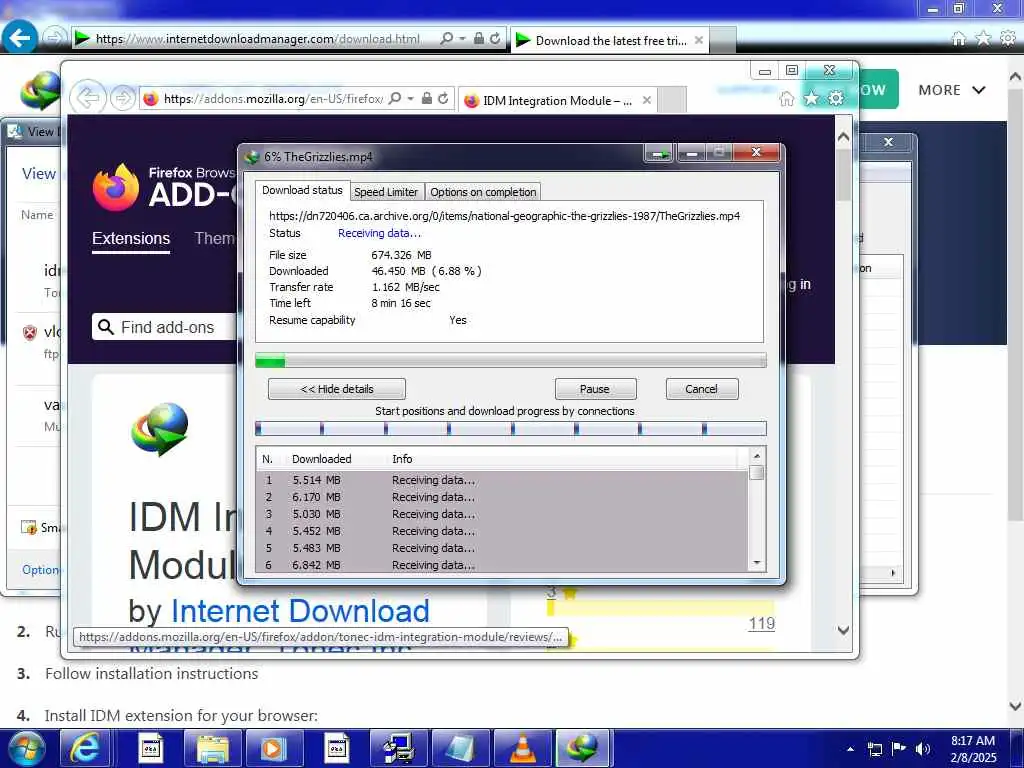Click search magnifier in internetdownloadmanager.com address bar
This screenshot has width=1024, height=768.
pyautogui.click(x=447, y=39)
